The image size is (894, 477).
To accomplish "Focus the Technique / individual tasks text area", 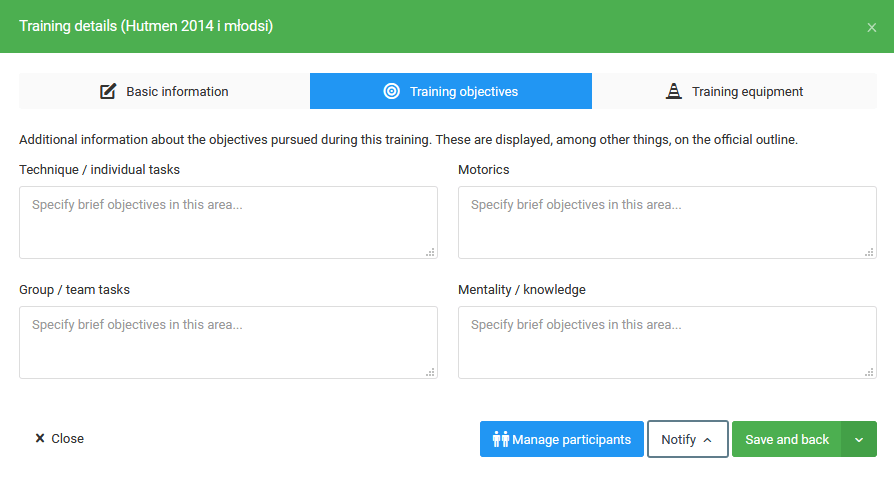I will click(228, 222).
